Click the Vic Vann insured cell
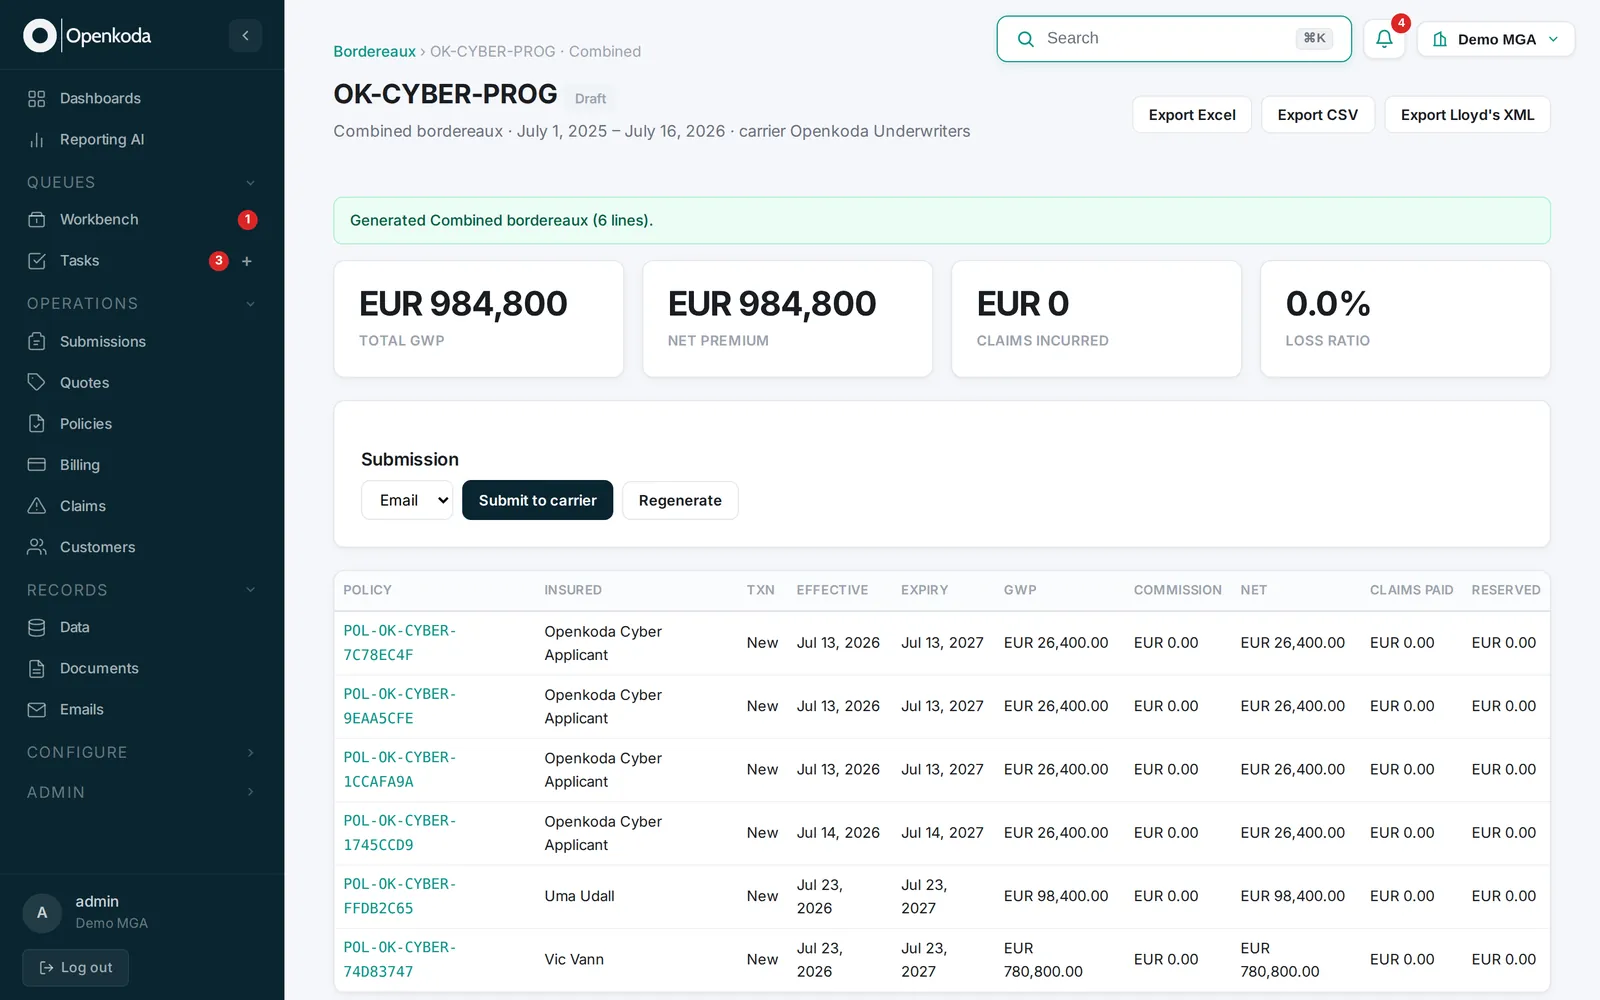Screen dimensions: 1600x1000 [x=574, y=959]
